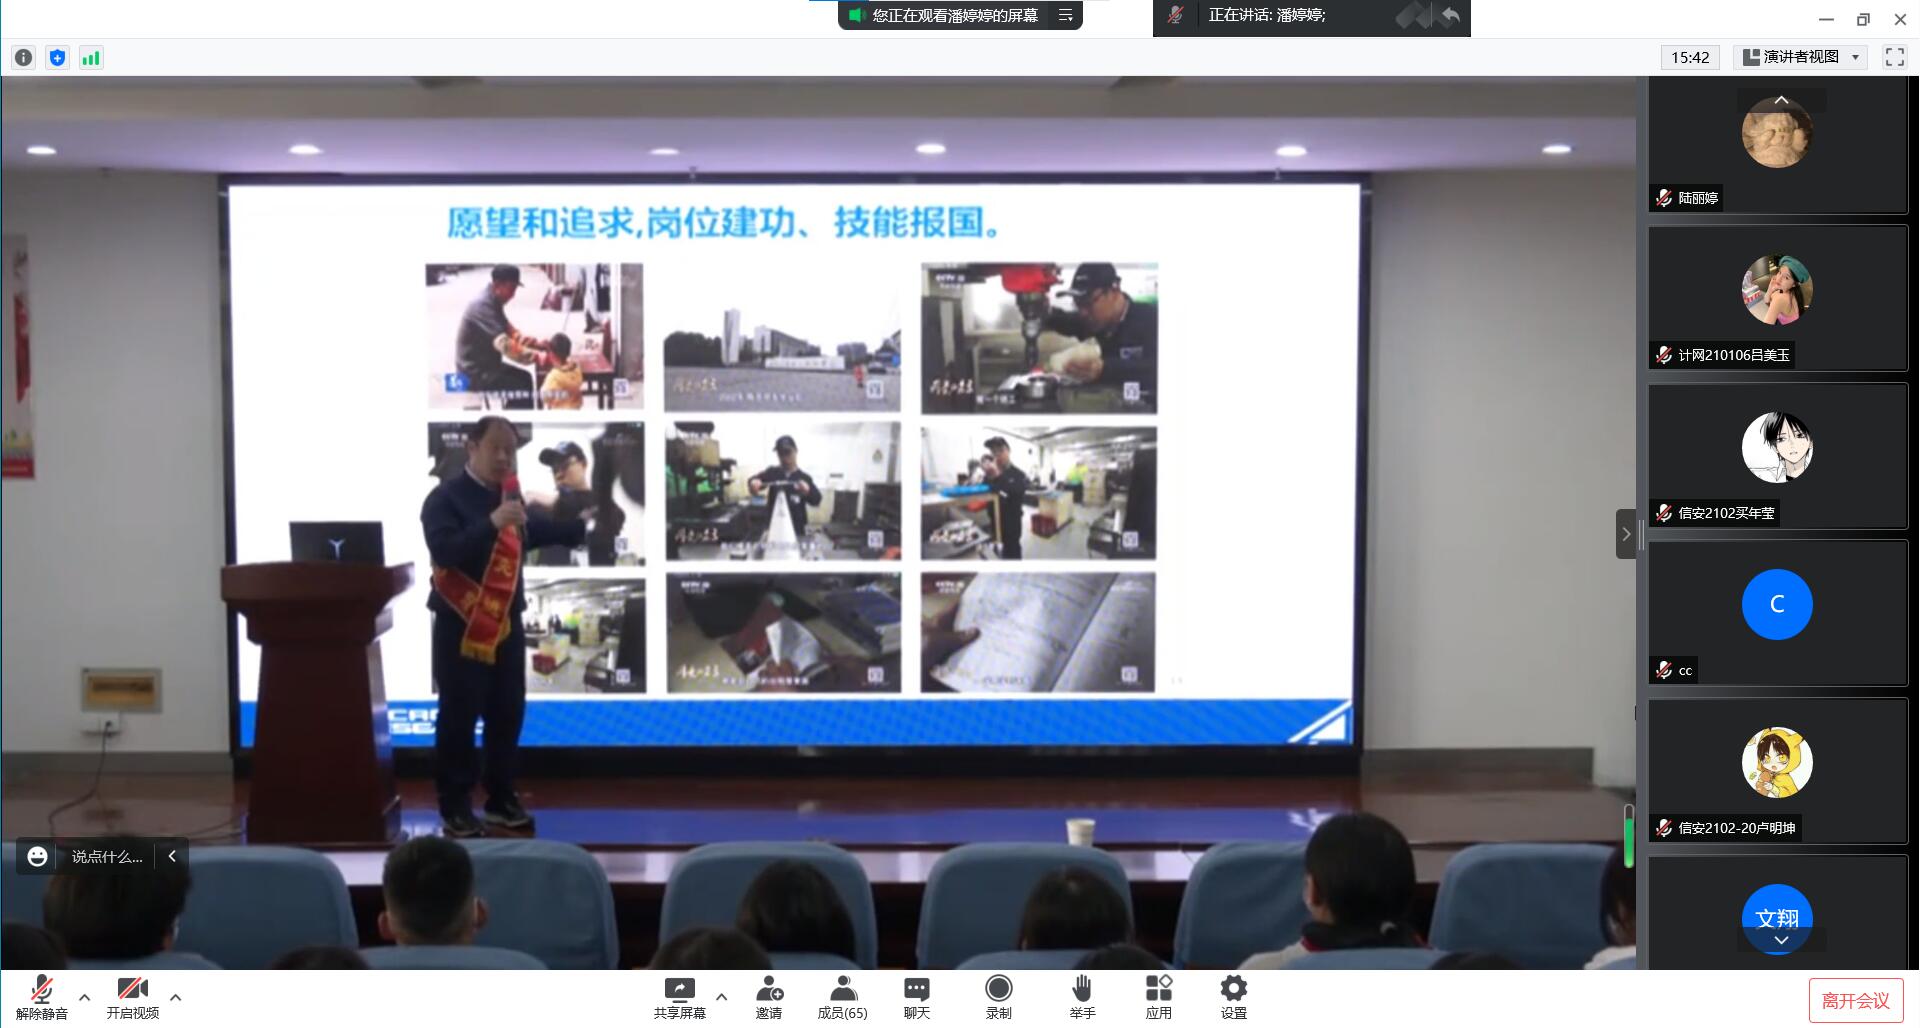Open the Members 成员(65) list
Image resolution: width=1920 pixels, height=1028 pixels.
(x=842, y=997)
